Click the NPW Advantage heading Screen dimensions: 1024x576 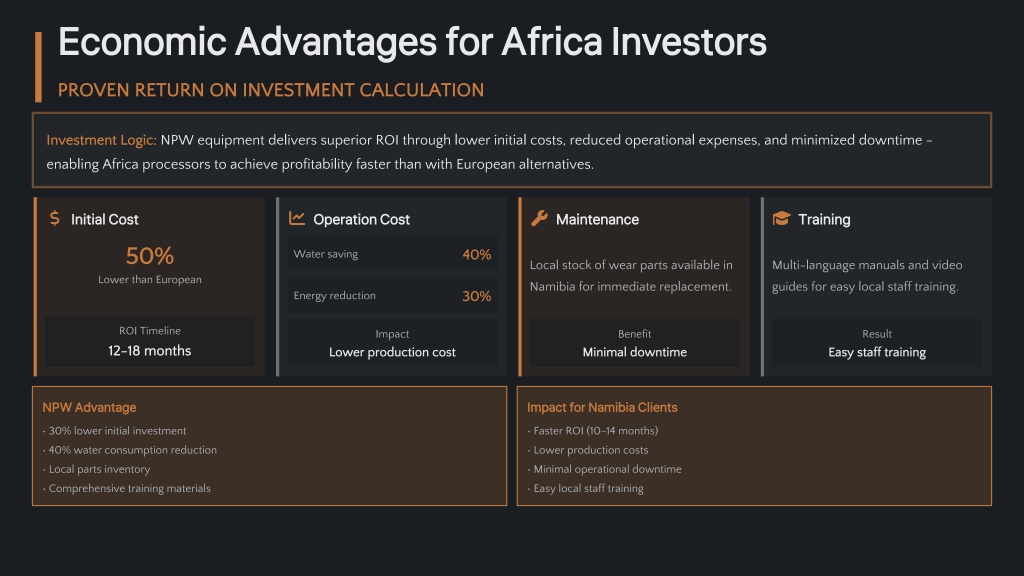tap(89, 407)
